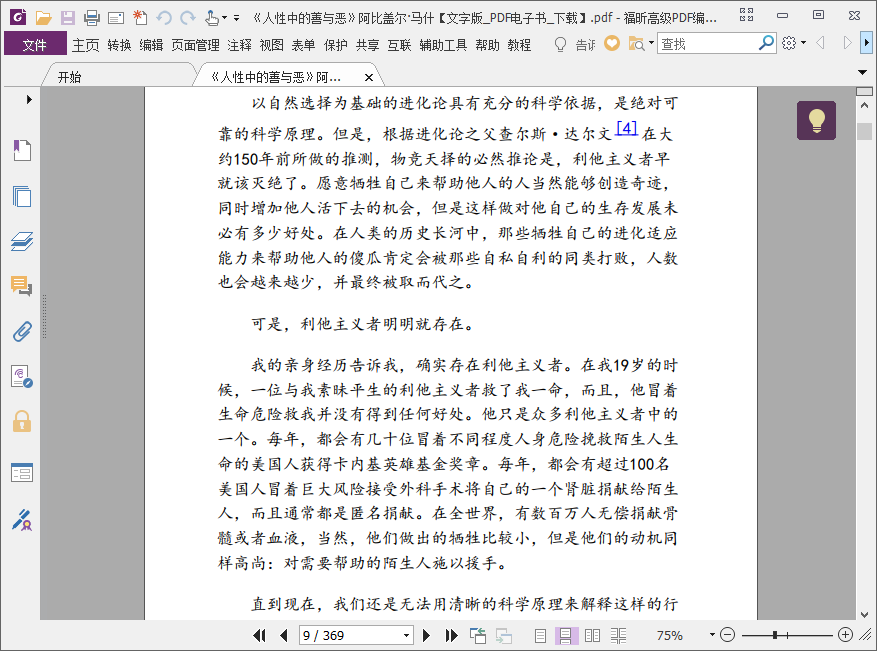
Task: Open the Page thumbnails panel icon
Action: [22, 196]
